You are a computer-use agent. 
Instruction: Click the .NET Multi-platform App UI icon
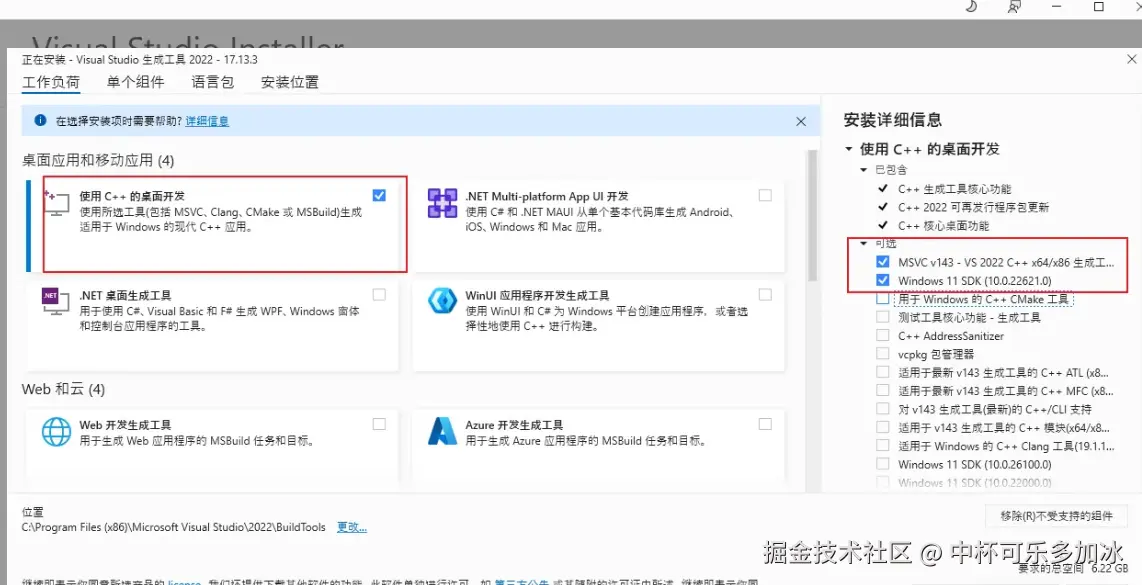pos(442,203)
